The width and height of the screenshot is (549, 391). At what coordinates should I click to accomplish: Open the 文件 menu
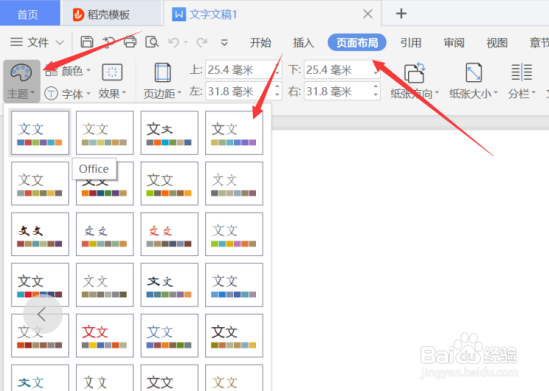coord(29,42)
